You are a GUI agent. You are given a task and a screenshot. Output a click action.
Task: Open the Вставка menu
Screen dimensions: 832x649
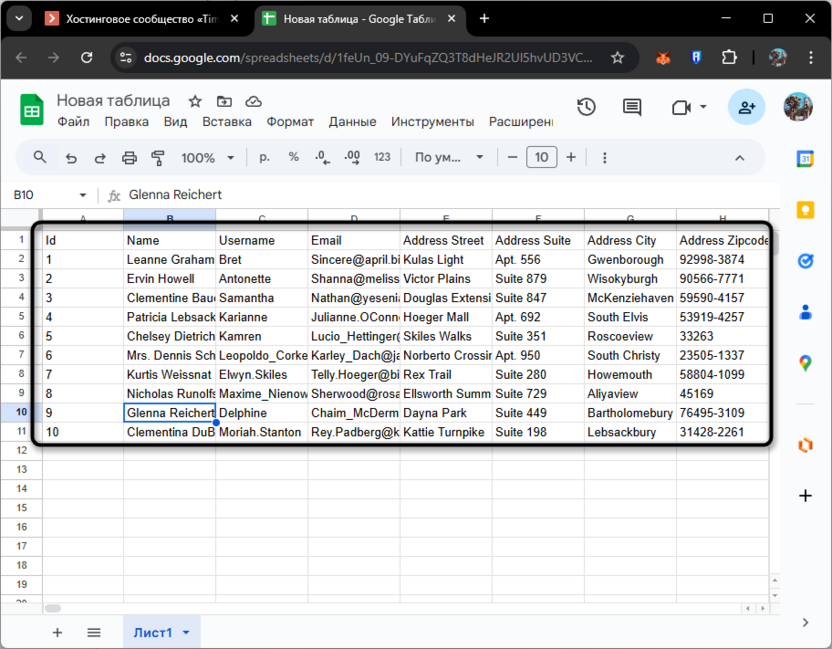[227, 122]
